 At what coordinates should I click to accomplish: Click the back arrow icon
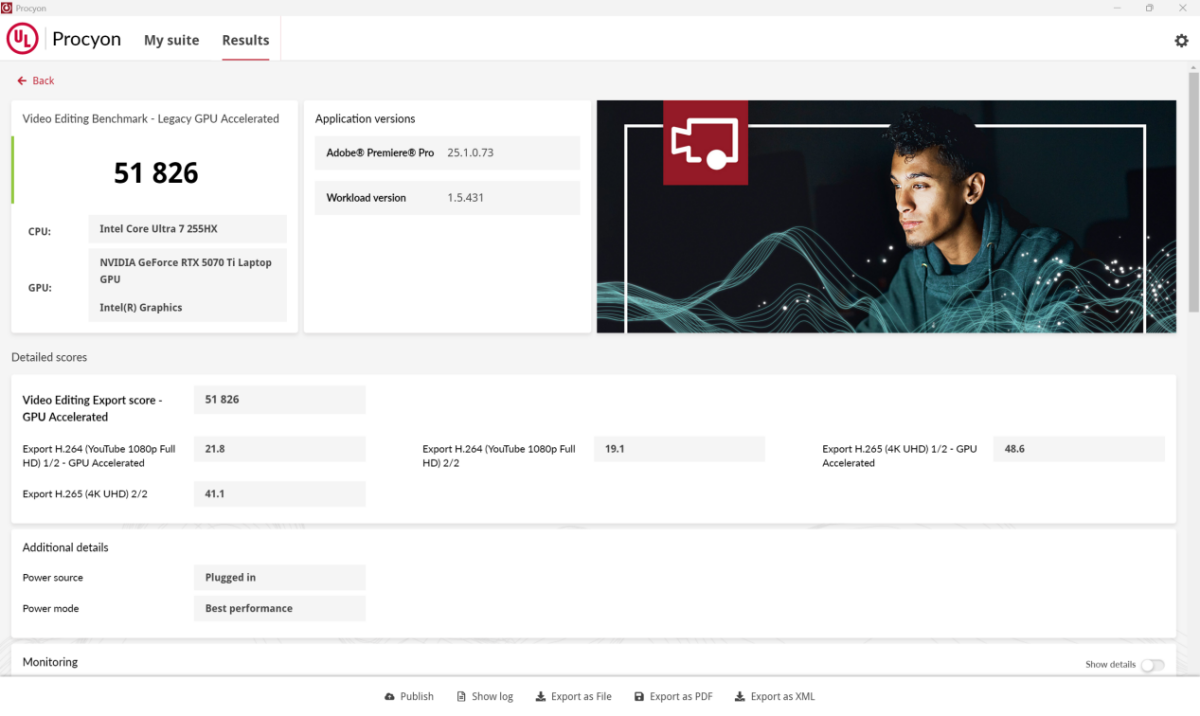(21, 81)
